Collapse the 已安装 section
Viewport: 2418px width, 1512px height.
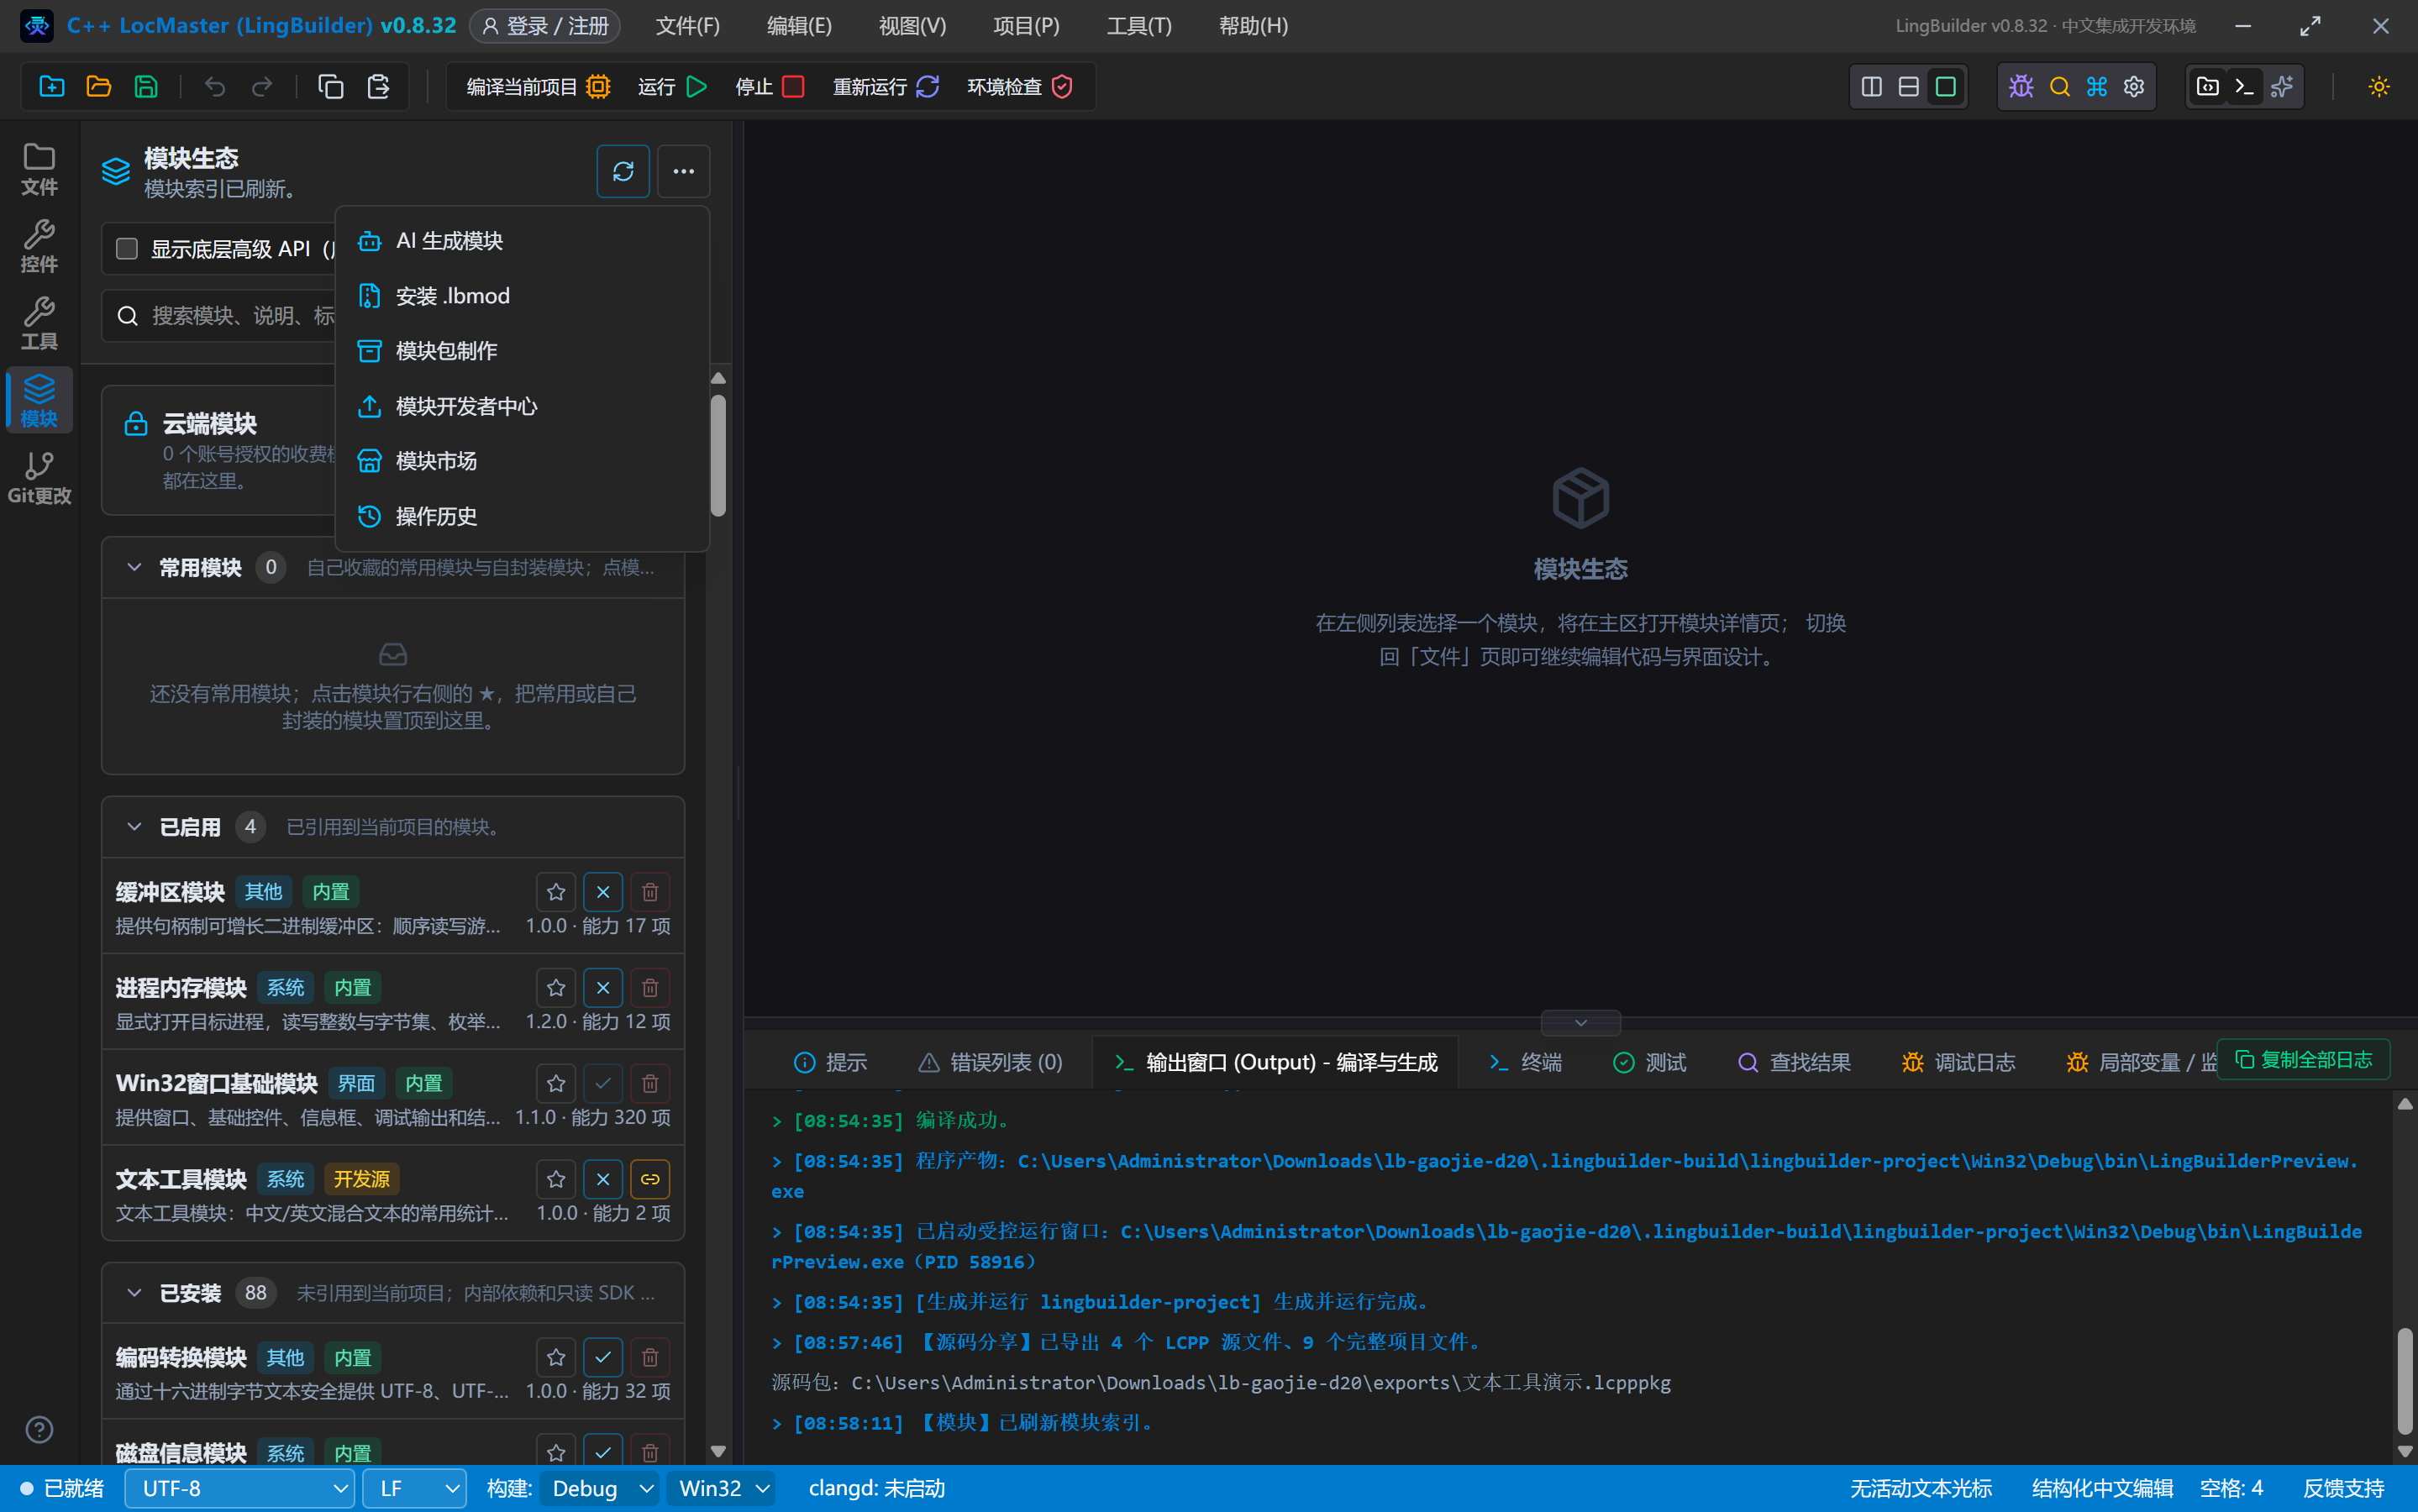click(134, 1293)
